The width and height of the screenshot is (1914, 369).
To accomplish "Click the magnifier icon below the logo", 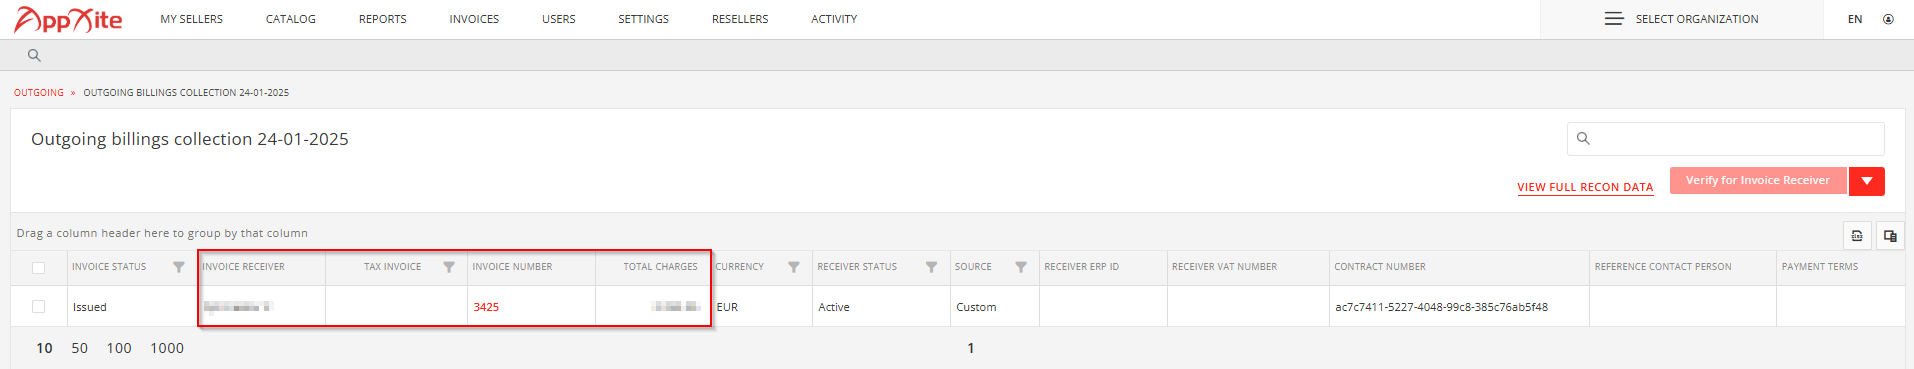I will [34, 55].
